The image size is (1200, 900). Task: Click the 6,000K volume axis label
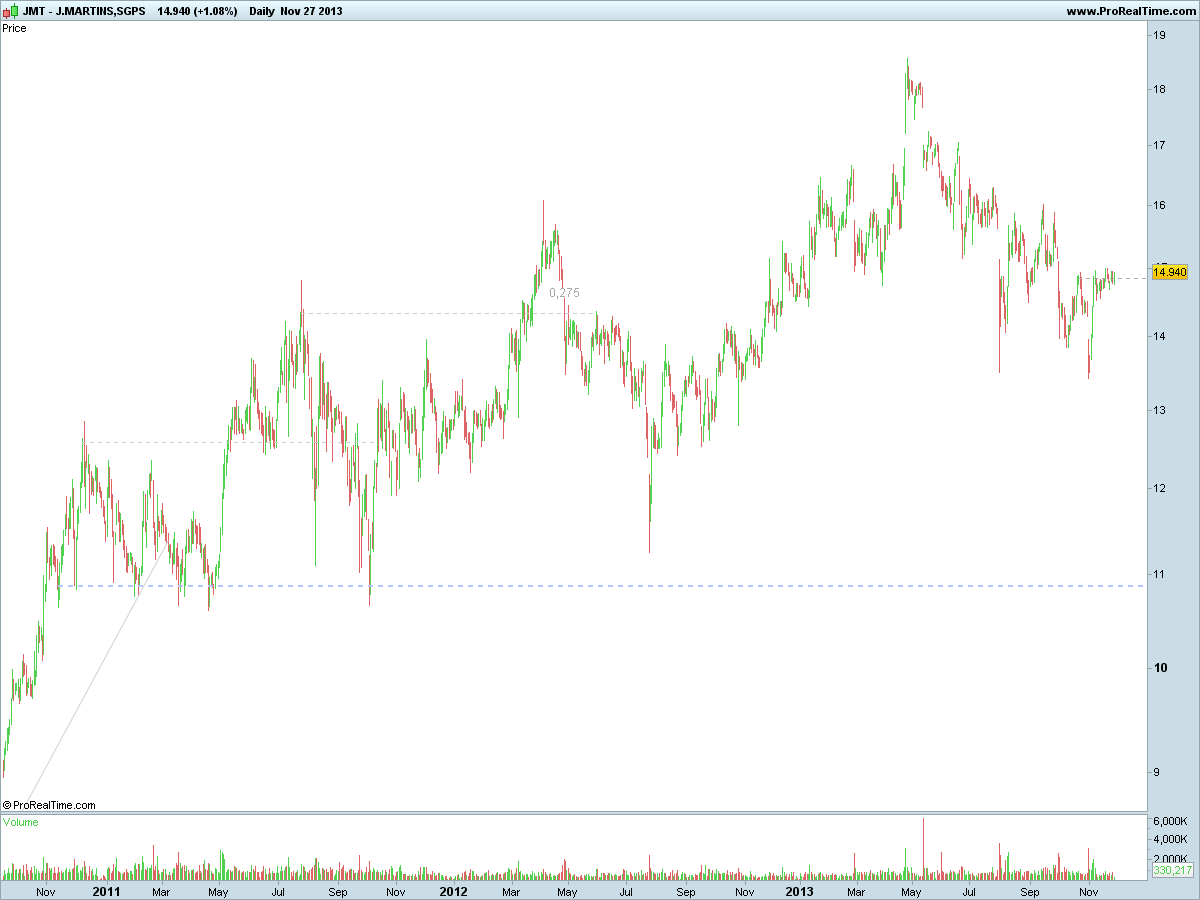(1170, 821)
